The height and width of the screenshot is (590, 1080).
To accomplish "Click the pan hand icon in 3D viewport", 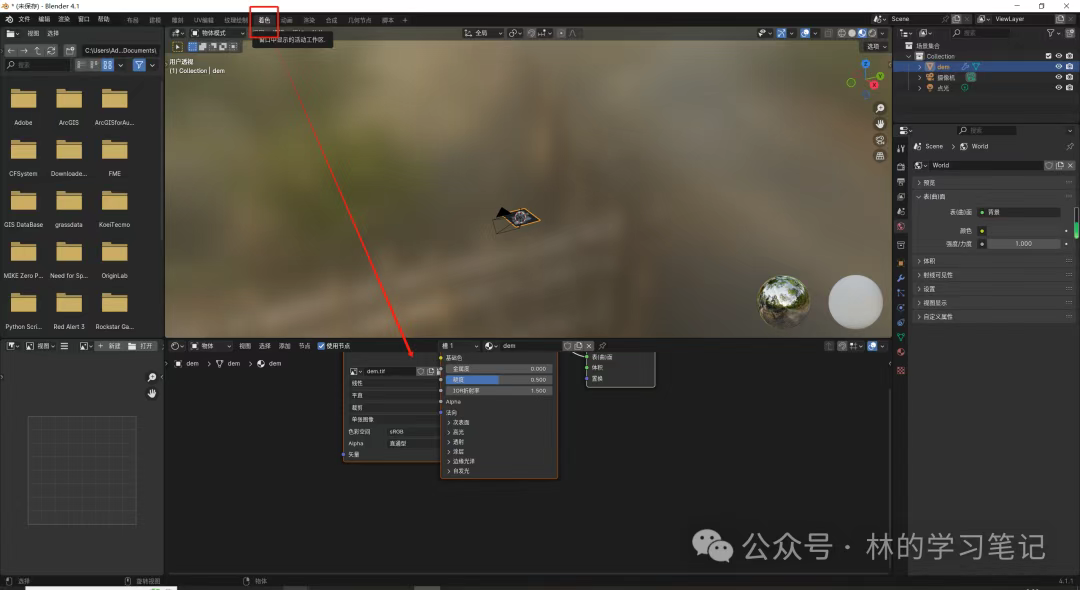I will click(x=880, y=124).
